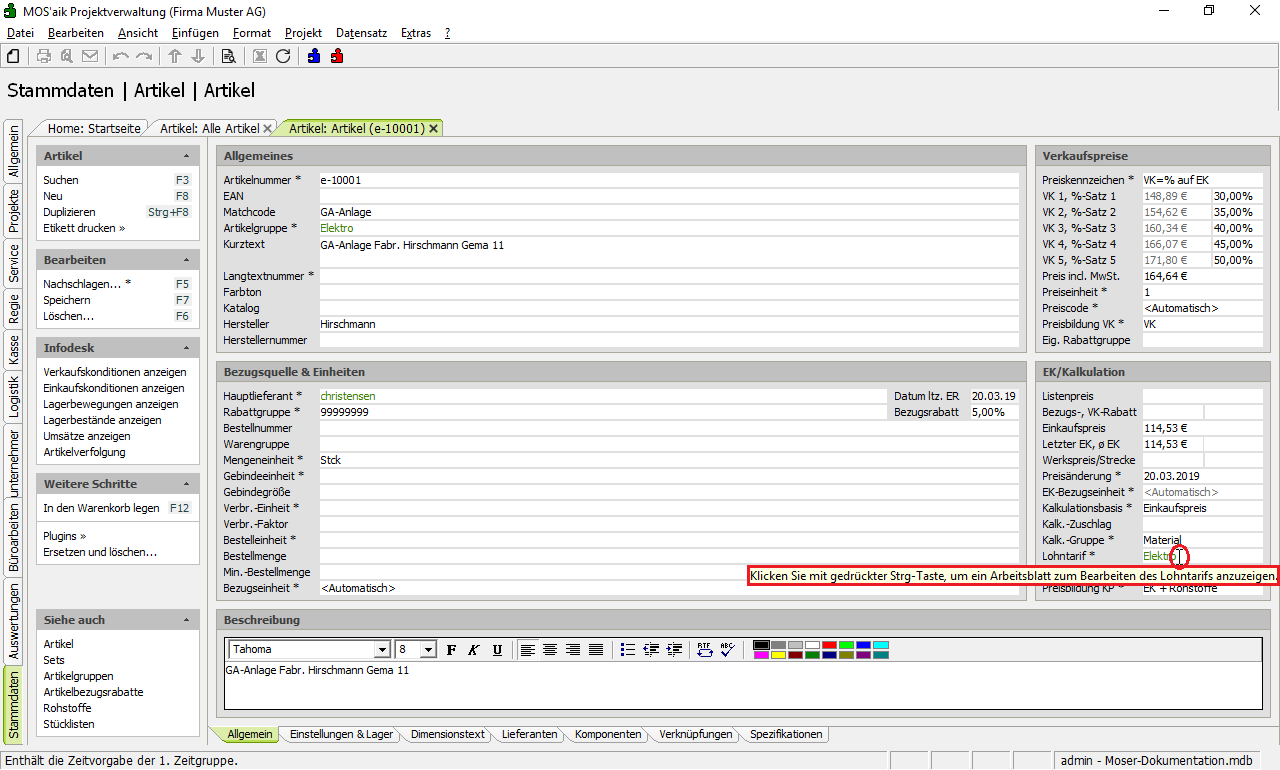Screen dimensions: 1280x770
Task: Switch to the Lieferanten tab
Action: 529,734
